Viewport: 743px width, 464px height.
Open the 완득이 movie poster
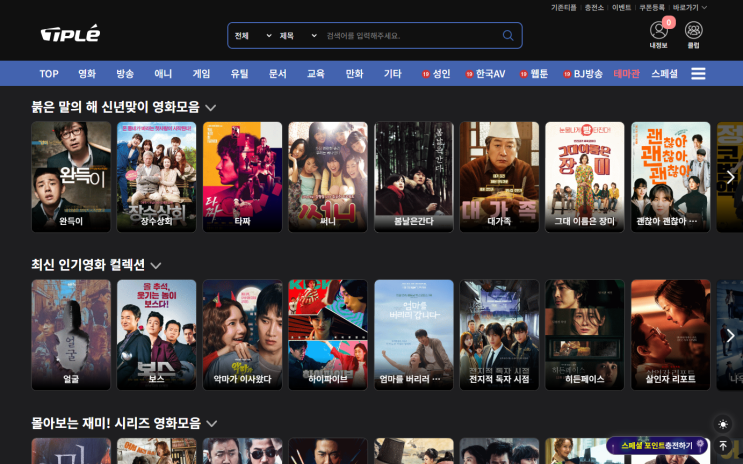click(71, 177)
